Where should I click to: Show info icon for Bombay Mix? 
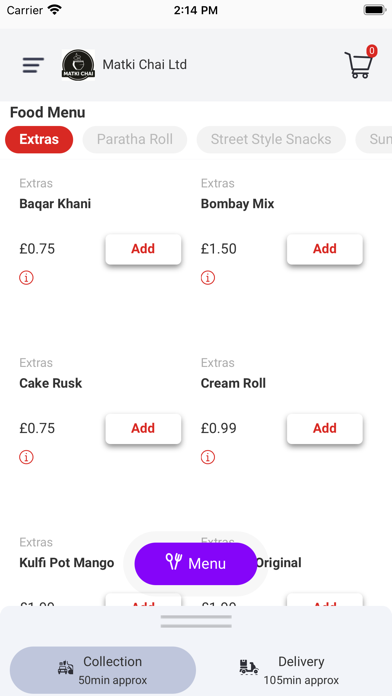208,278
